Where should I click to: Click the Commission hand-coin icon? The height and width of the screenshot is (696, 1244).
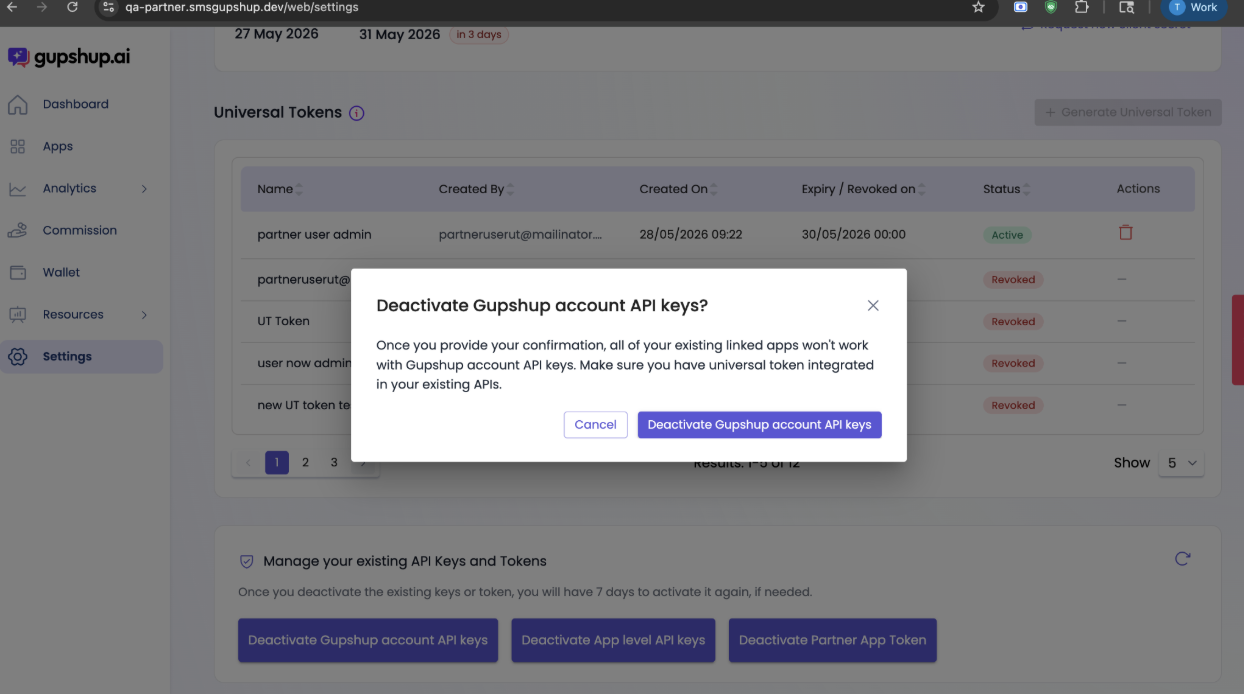pos(17,230)
